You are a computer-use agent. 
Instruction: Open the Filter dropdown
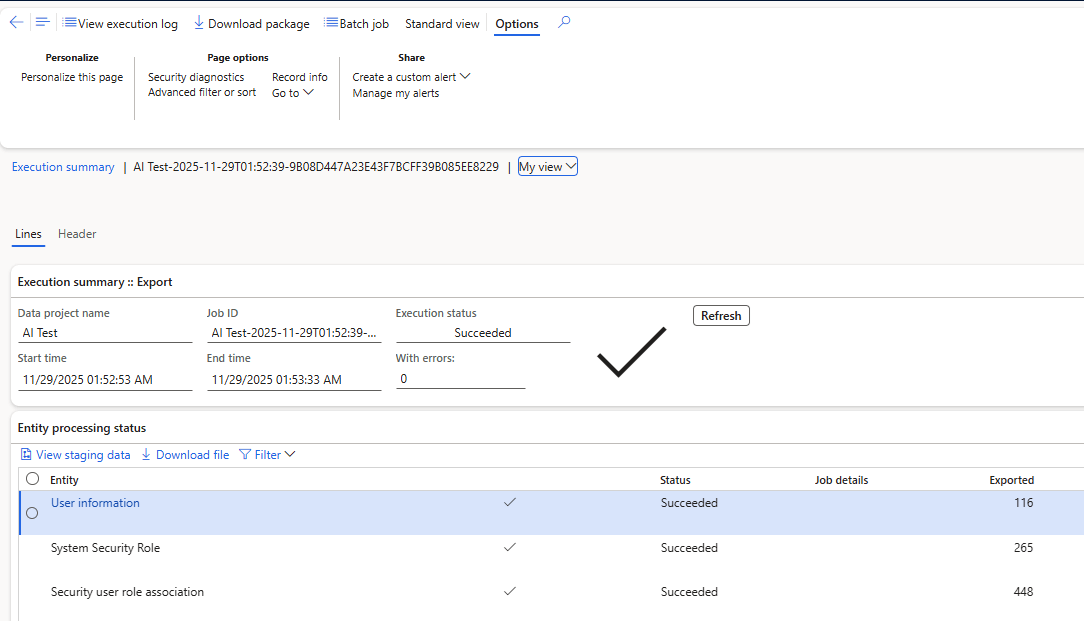point(267,455)
